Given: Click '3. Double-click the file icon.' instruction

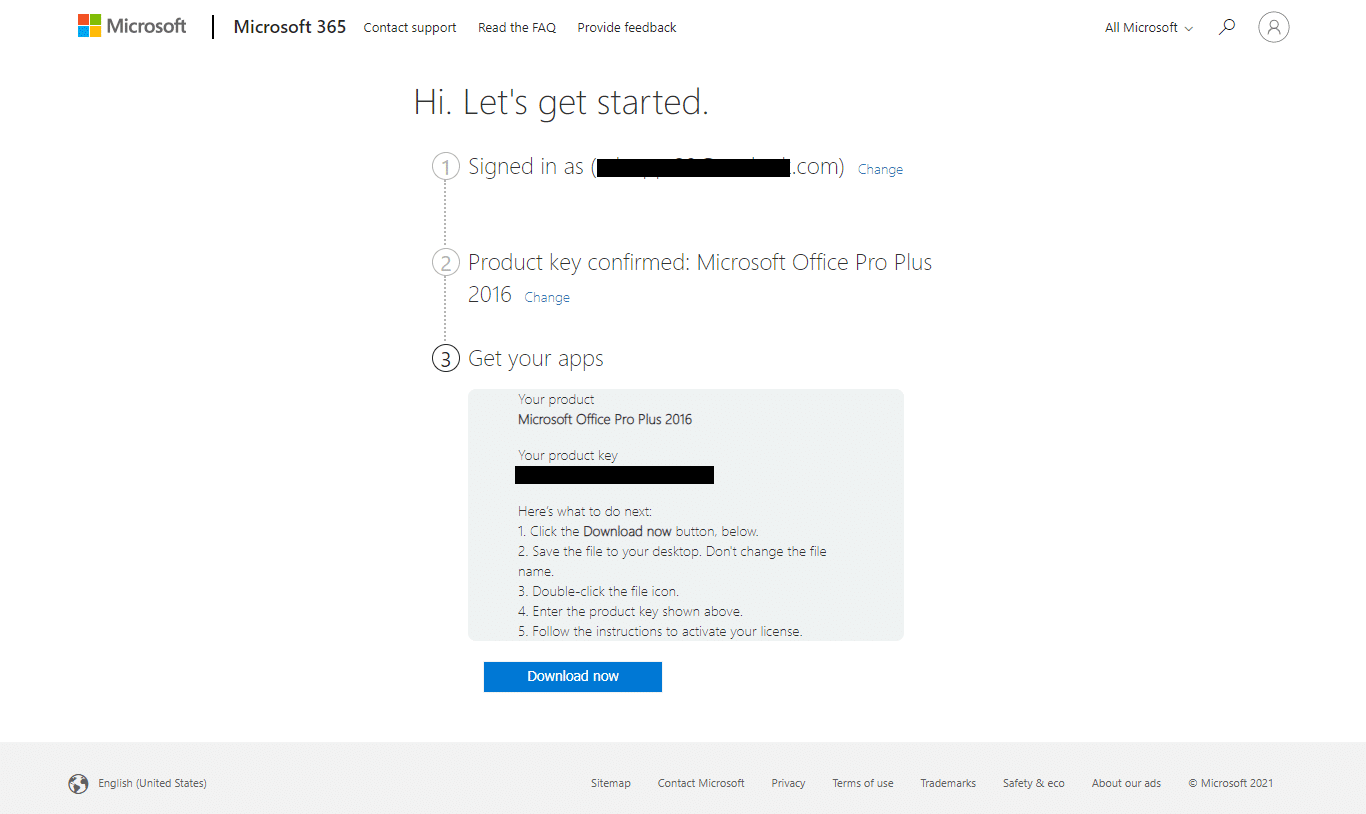Looking at the screenshot, I should point(598,592).
